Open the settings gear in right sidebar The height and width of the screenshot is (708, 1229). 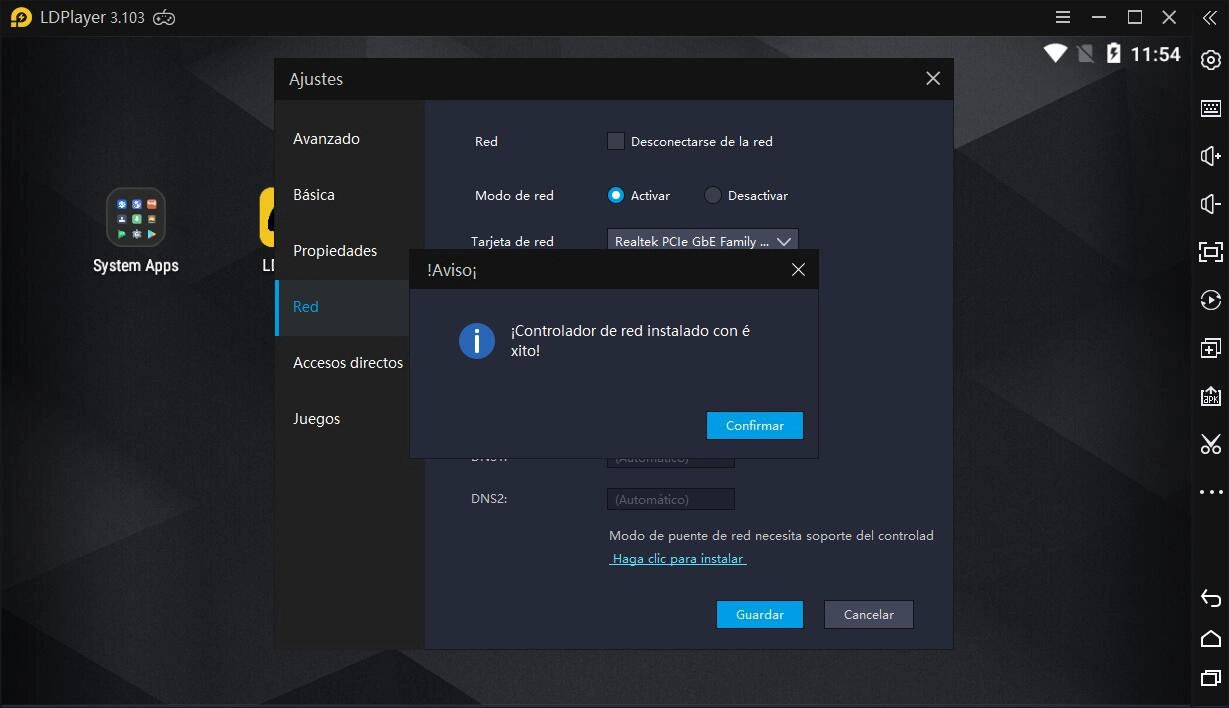[1210, 61]
